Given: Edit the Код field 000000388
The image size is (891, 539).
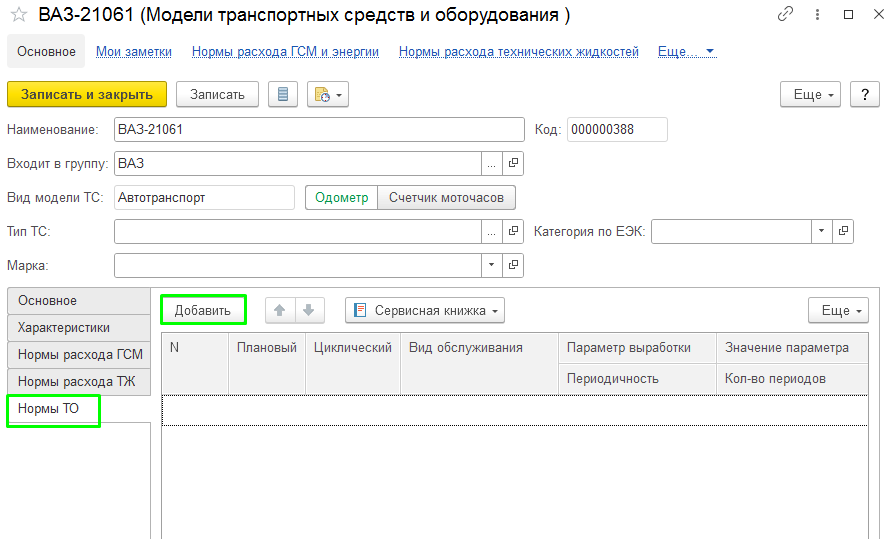Looking at the screenshot, I should [x=617, y=129].
